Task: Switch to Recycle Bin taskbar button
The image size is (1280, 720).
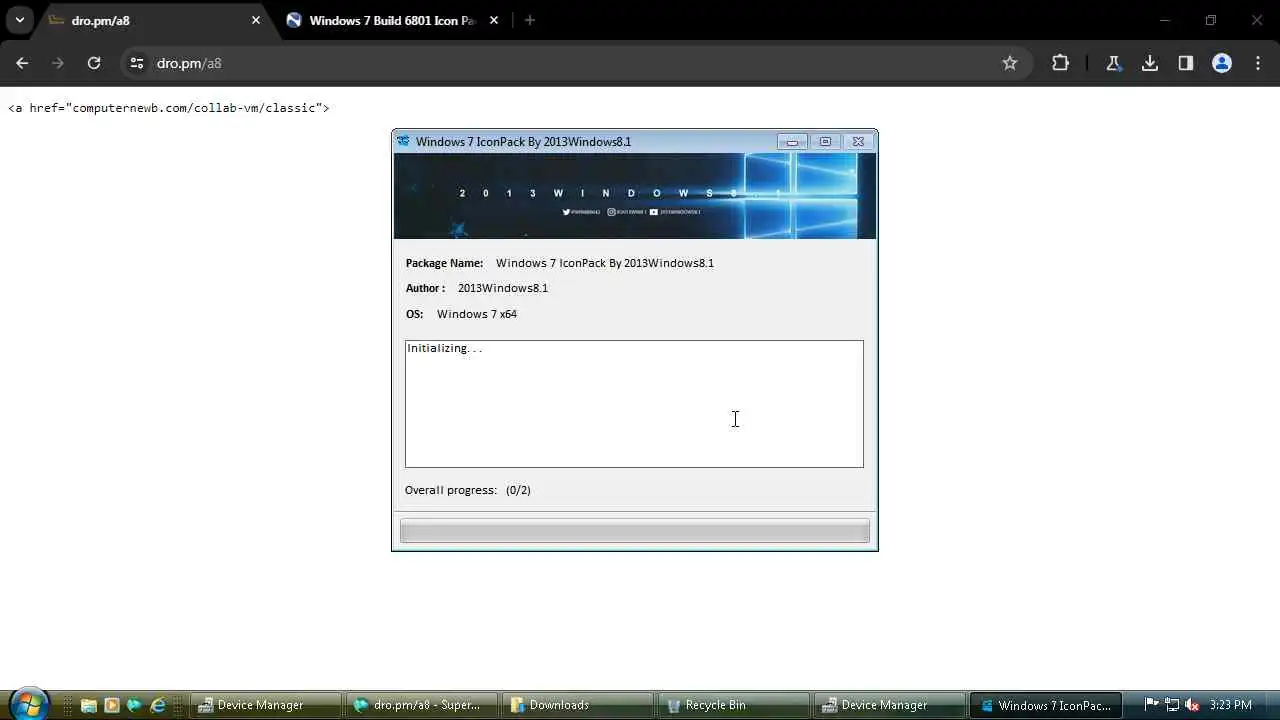Action: [x=734, y=705]
